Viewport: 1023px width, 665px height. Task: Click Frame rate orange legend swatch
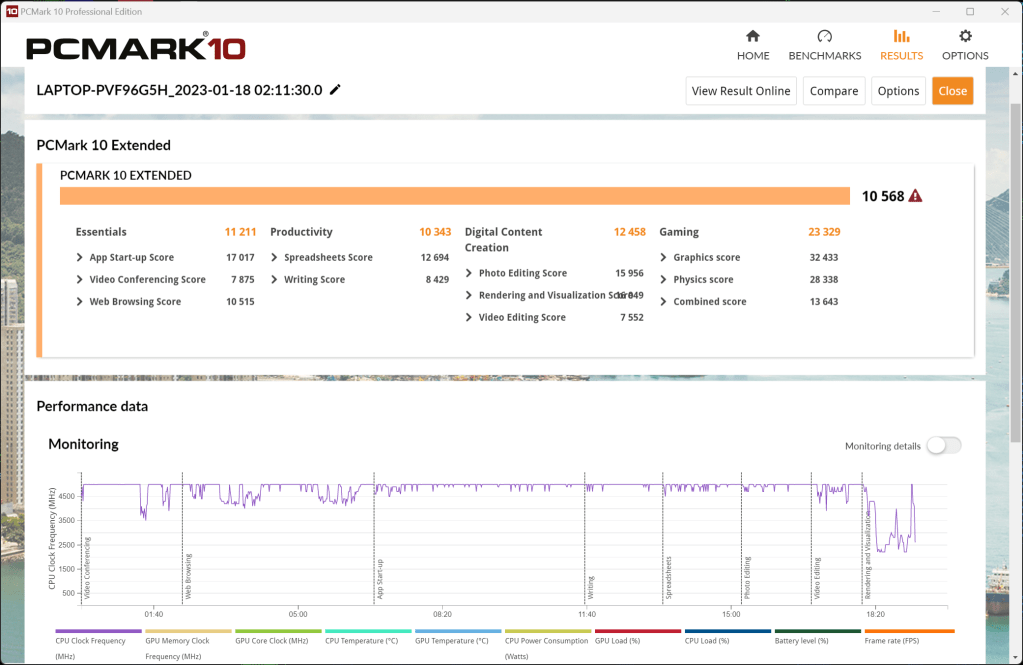pyautogui.click(x=909, y=632)
